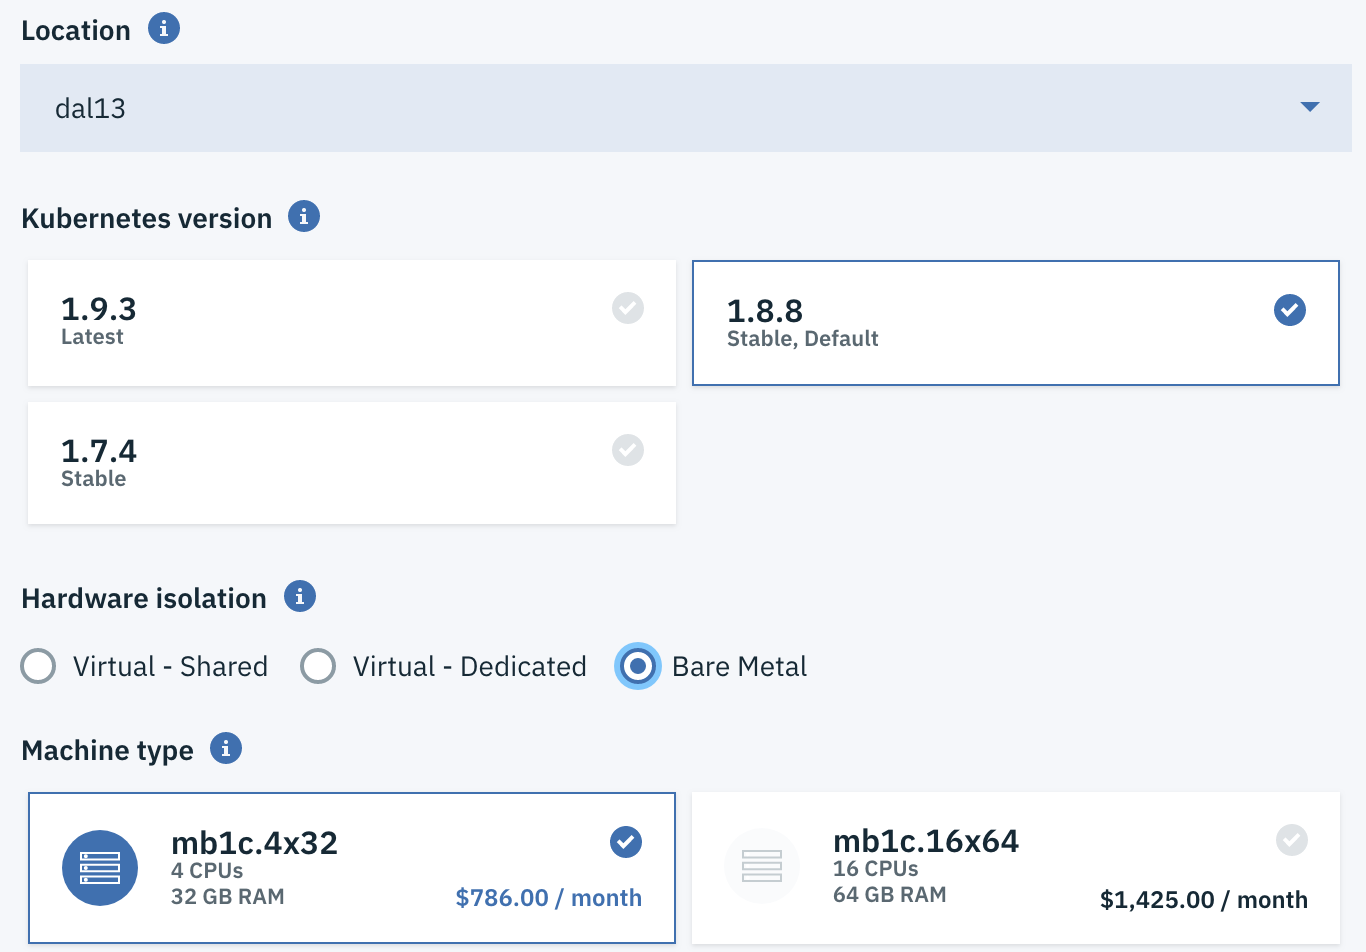
Task: Open the dal13 location selector
Action: (686, 108)
